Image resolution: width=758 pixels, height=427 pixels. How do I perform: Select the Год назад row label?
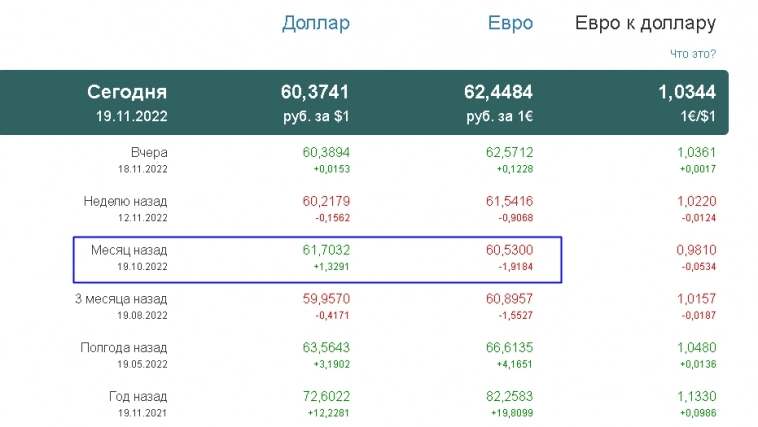tap(138, 396)
